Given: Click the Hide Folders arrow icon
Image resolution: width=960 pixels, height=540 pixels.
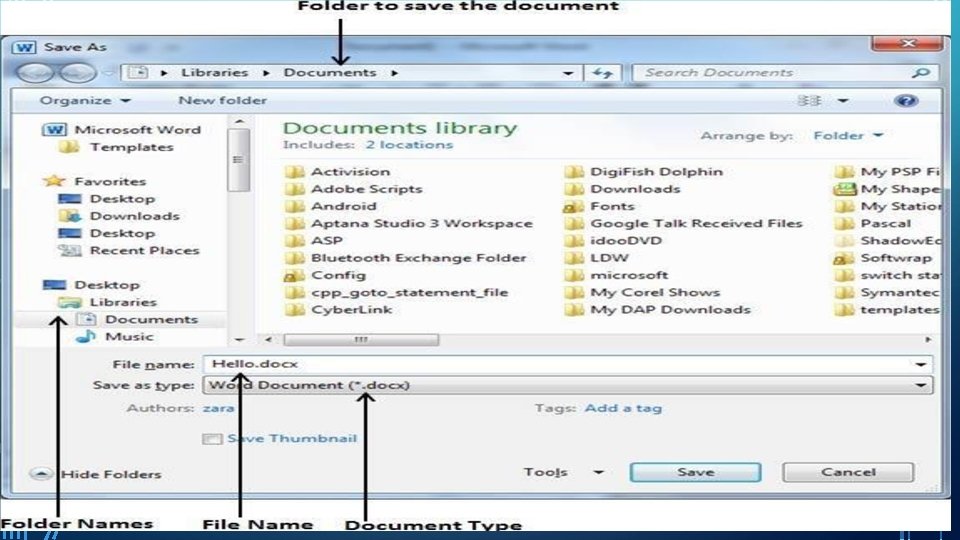Looking at the screenshot, I should [x=41, y=473].
